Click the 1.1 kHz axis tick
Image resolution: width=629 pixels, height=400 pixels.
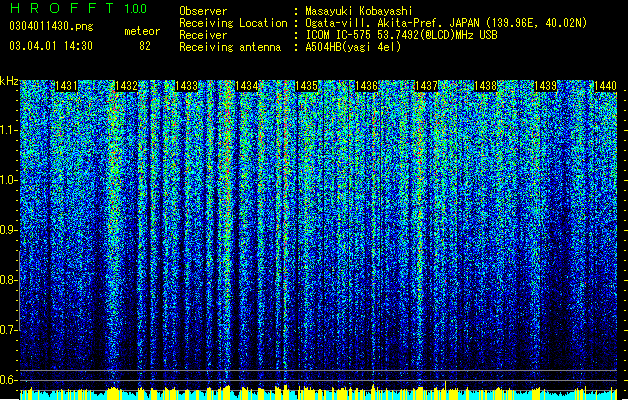(x=9, y=130)
